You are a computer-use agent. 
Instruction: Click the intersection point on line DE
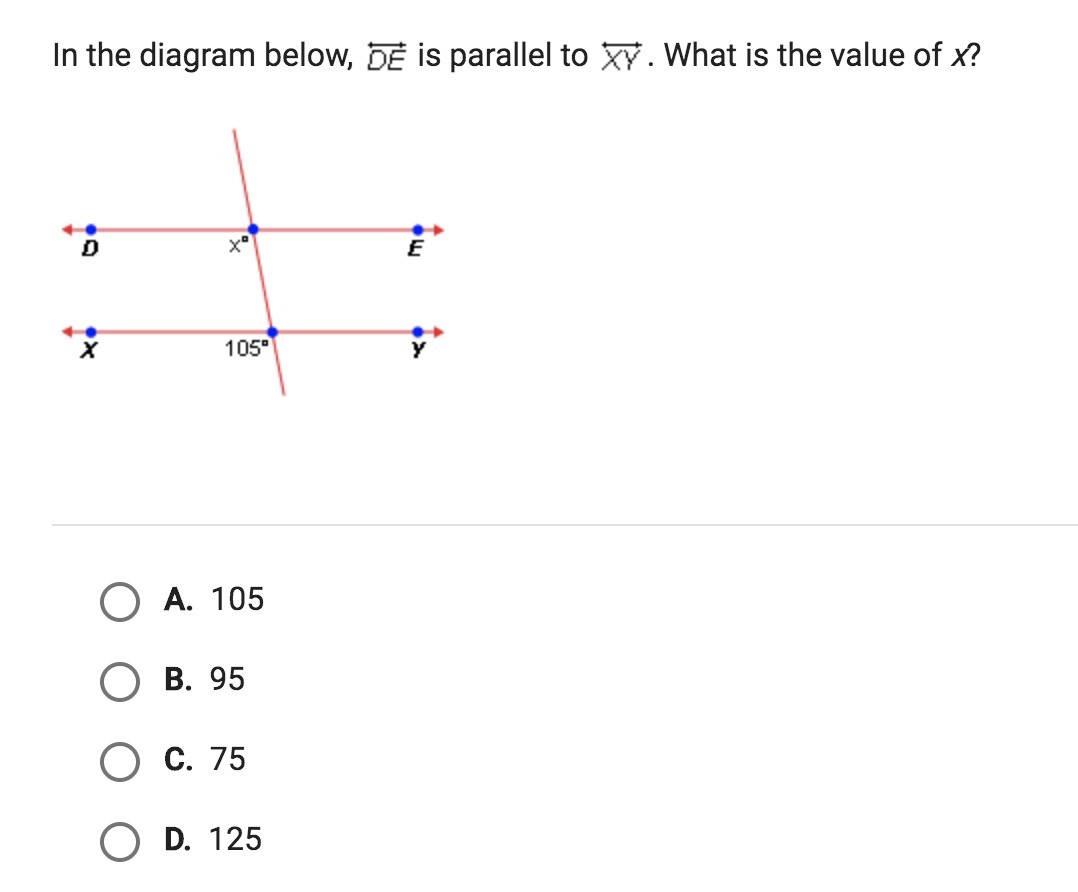[251, 230]
